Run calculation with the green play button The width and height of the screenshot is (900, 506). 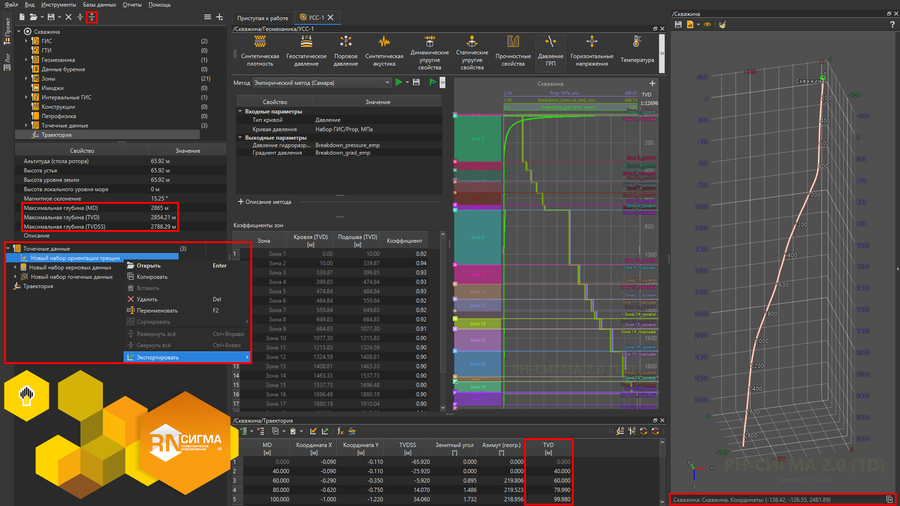[399, 82]
